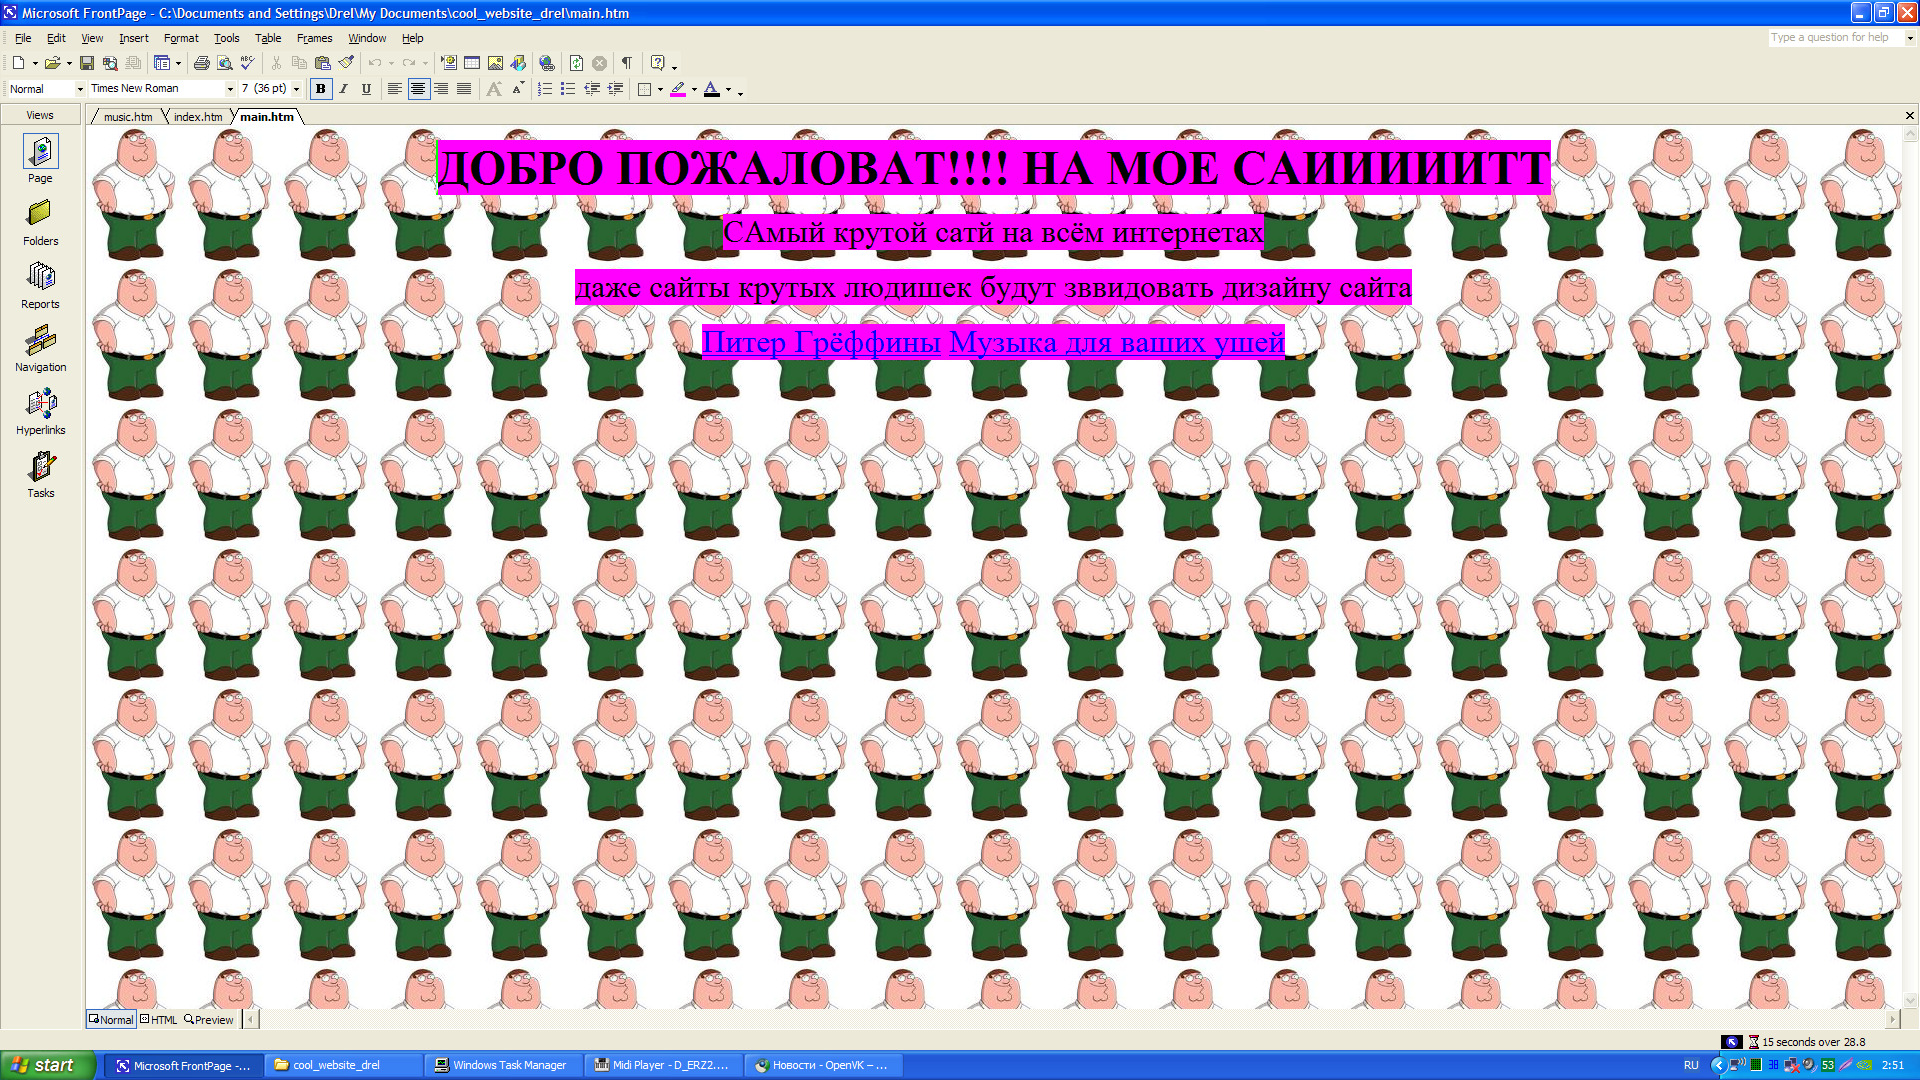The image size is (1920, 1080).
Task: Toggle Italic formatting button
Action: [343, 89]
